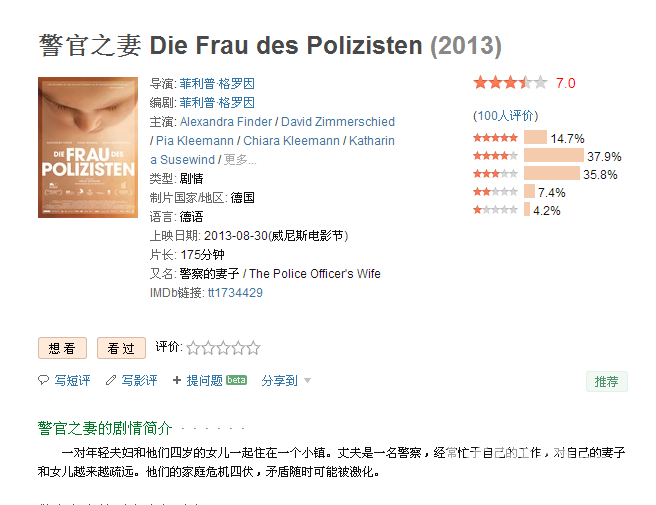
Task: Click the speech bubble icon beside 写短评
Action: tap(43, 380)
